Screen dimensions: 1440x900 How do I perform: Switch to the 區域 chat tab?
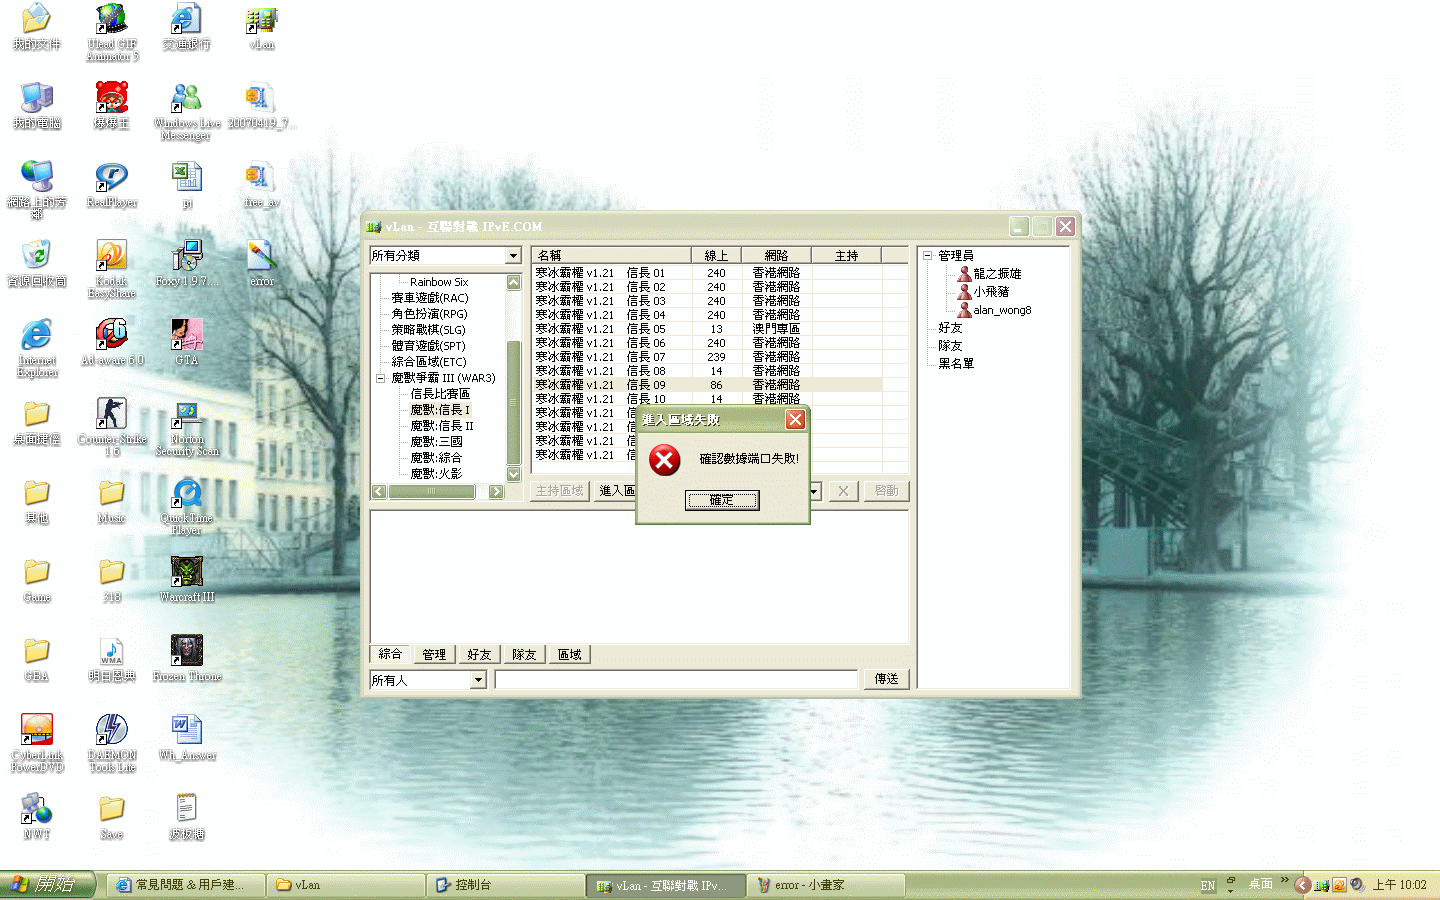click(569, 655)
